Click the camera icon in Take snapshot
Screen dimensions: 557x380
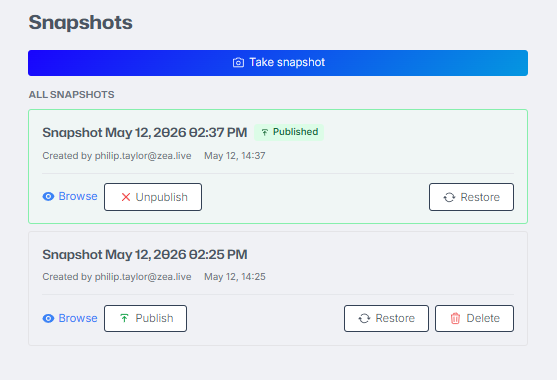pyautogui.click(x=238, y=63)
